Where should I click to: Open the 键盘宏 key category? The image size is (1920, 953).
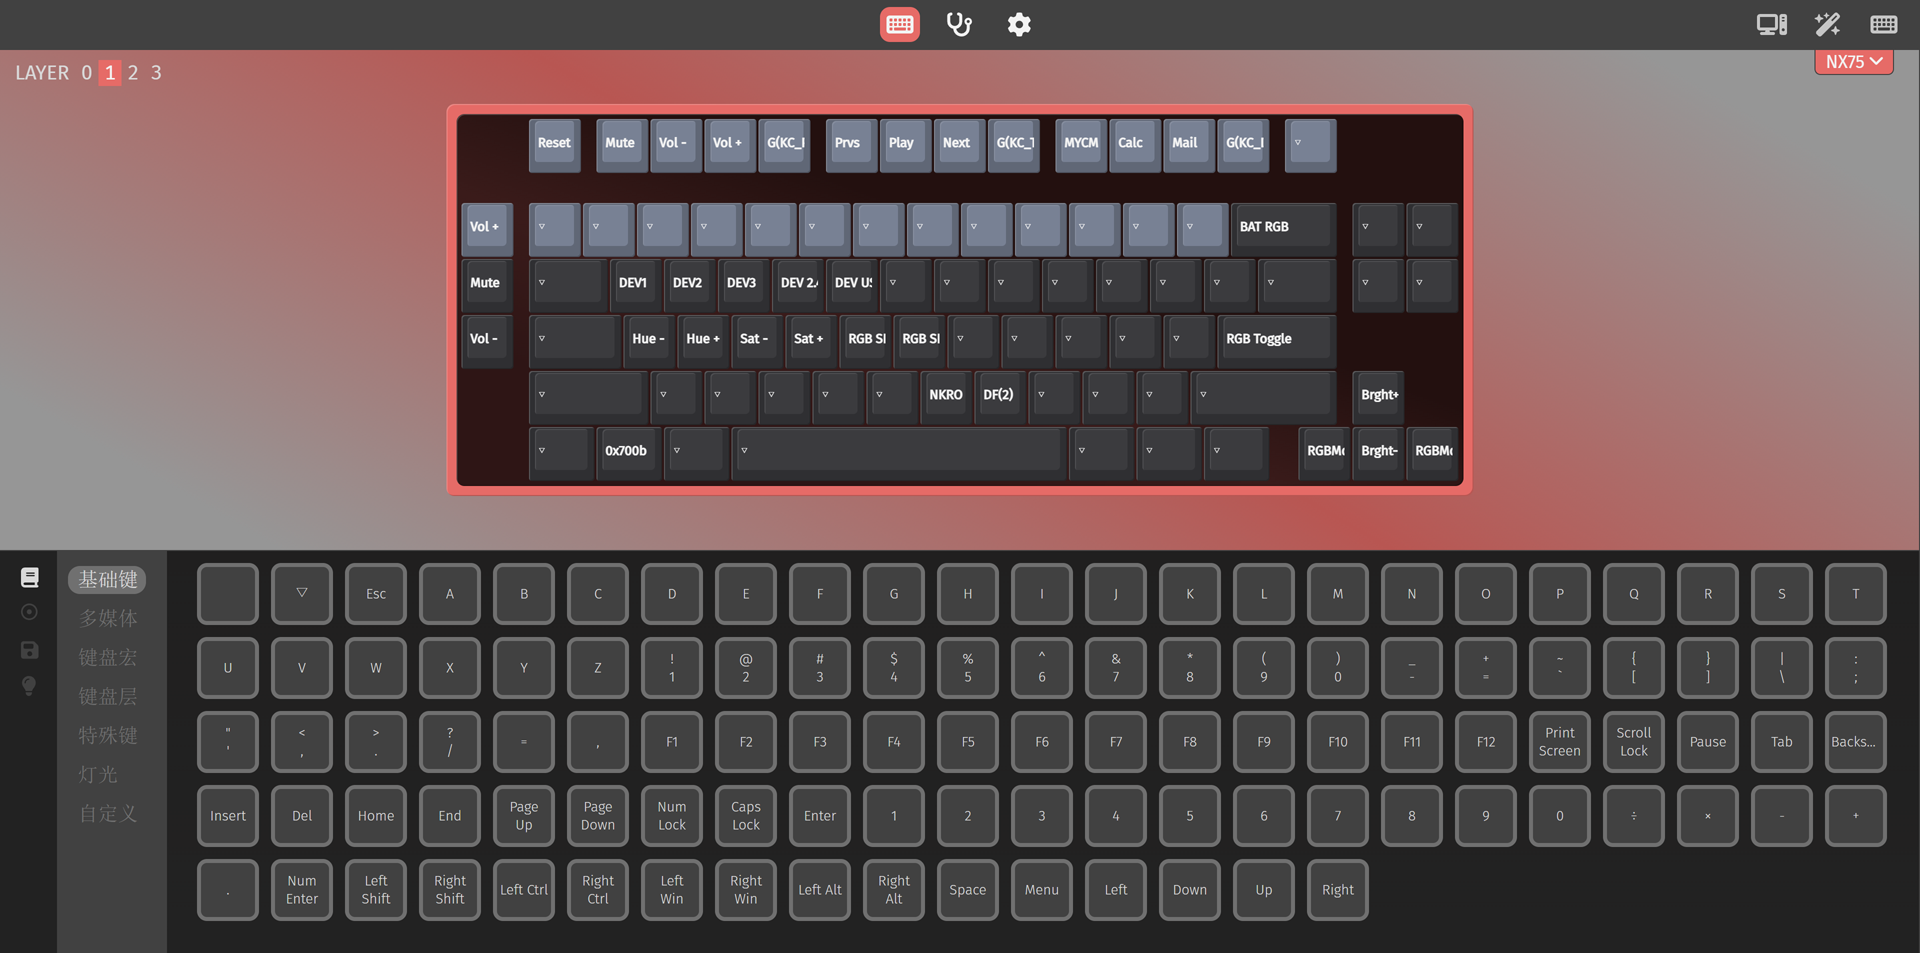click(108, 658)
